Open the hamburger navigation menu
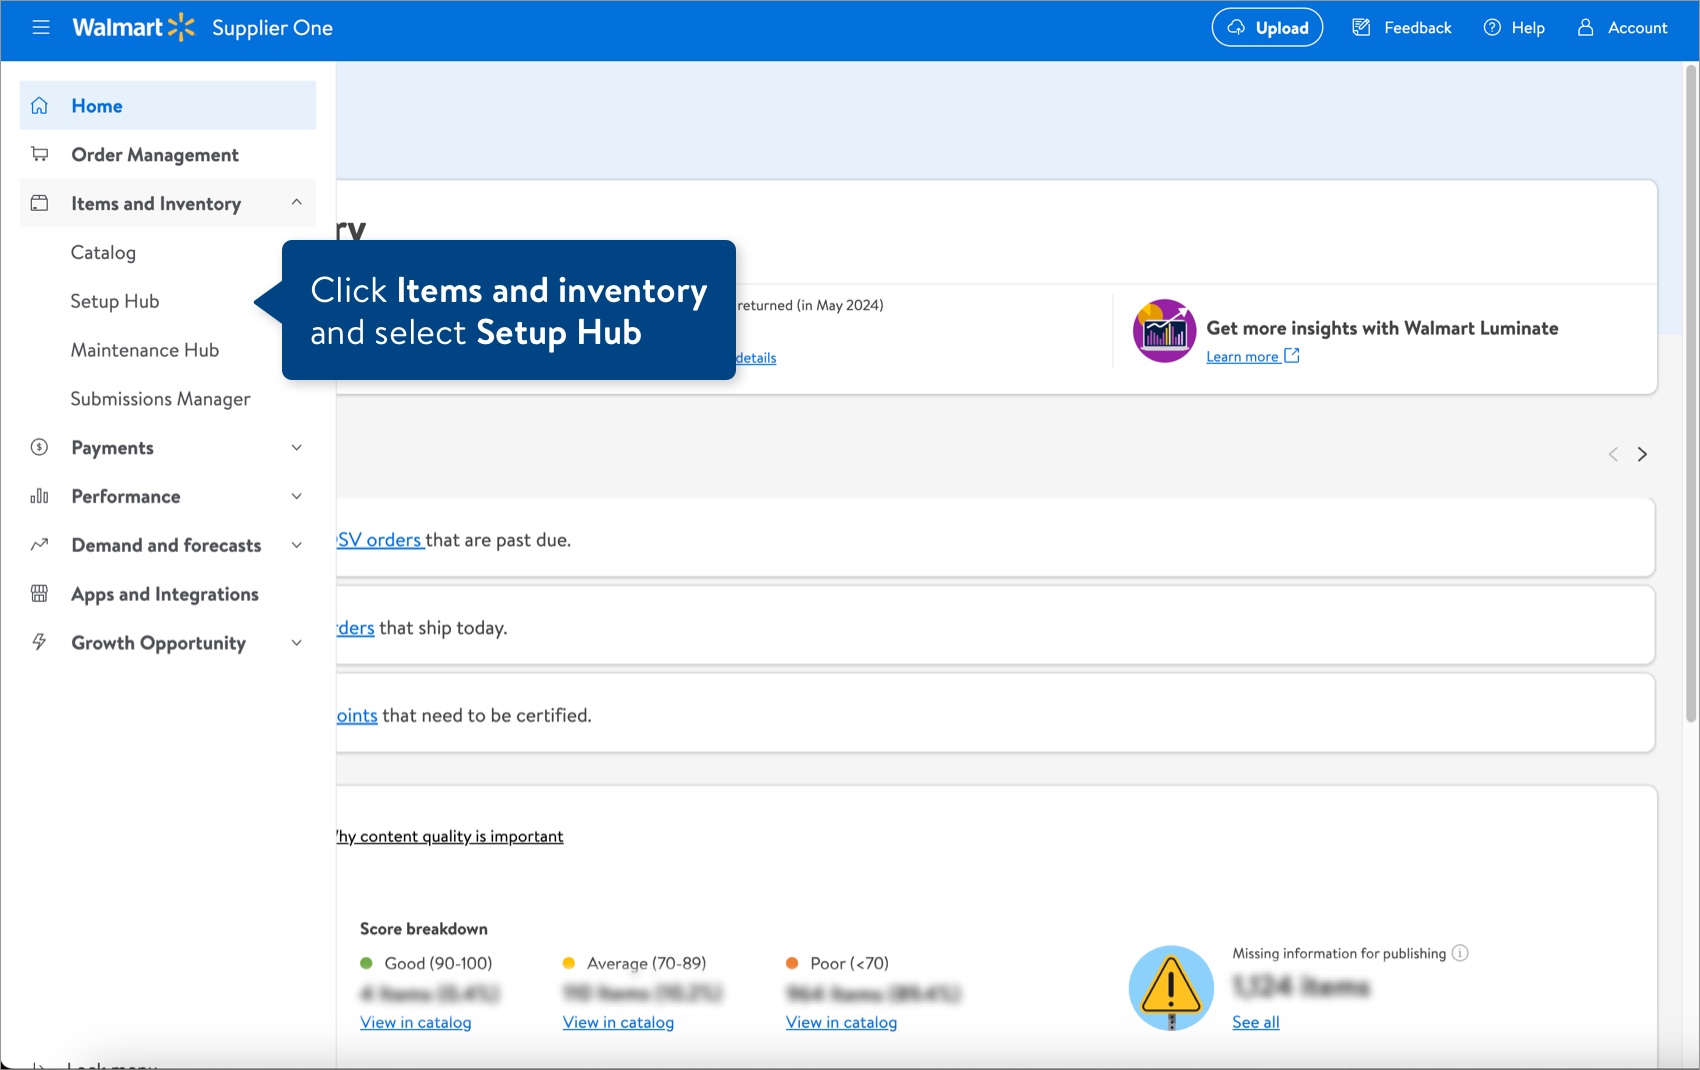1700x1070 pixels. (x=41, y=27)
